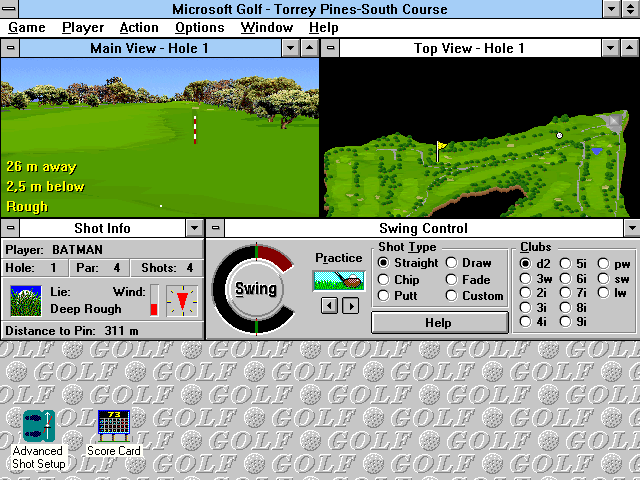Click the Top View - Hole 1 title bar

click(x=470, y=48)
